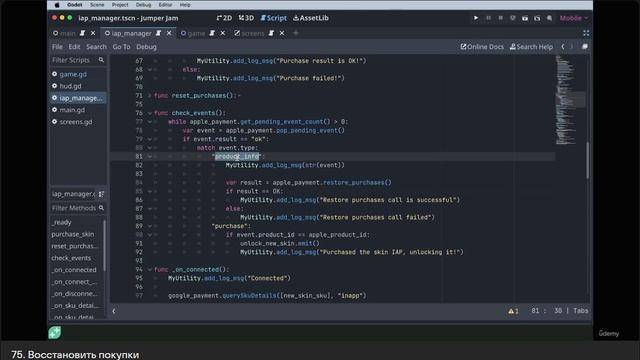This screenshot has height=360, width=640.
Task: Open the script editor Edit menu
Action: [x=74, y=47]
